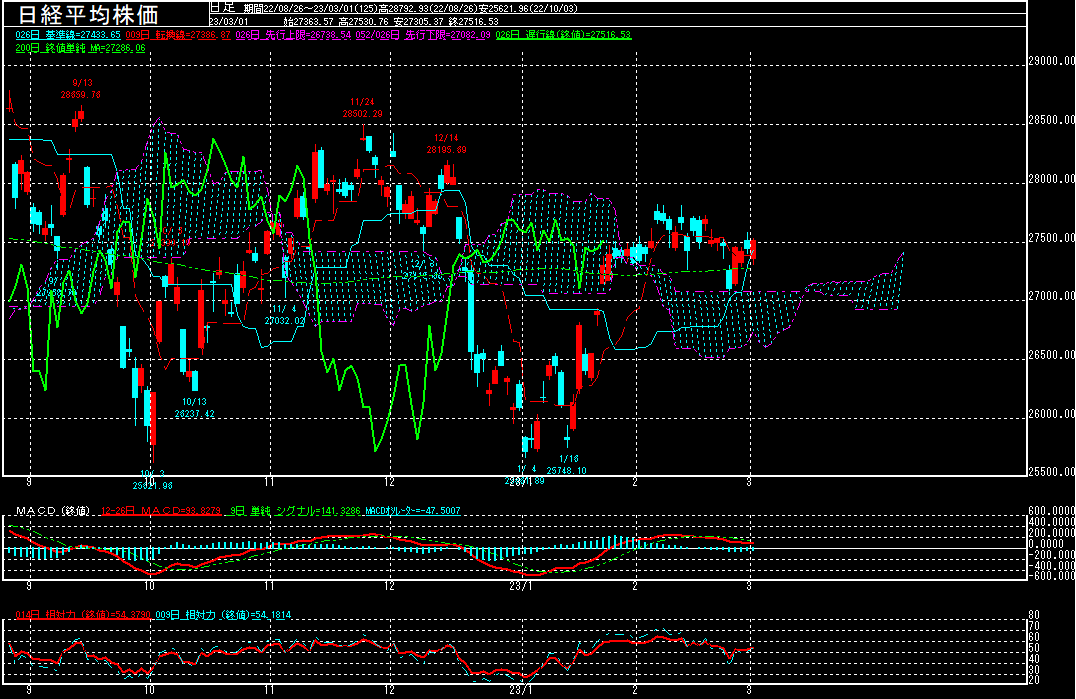Select the 026日 先行上限=26738.54 legend label

coord(293,35)
